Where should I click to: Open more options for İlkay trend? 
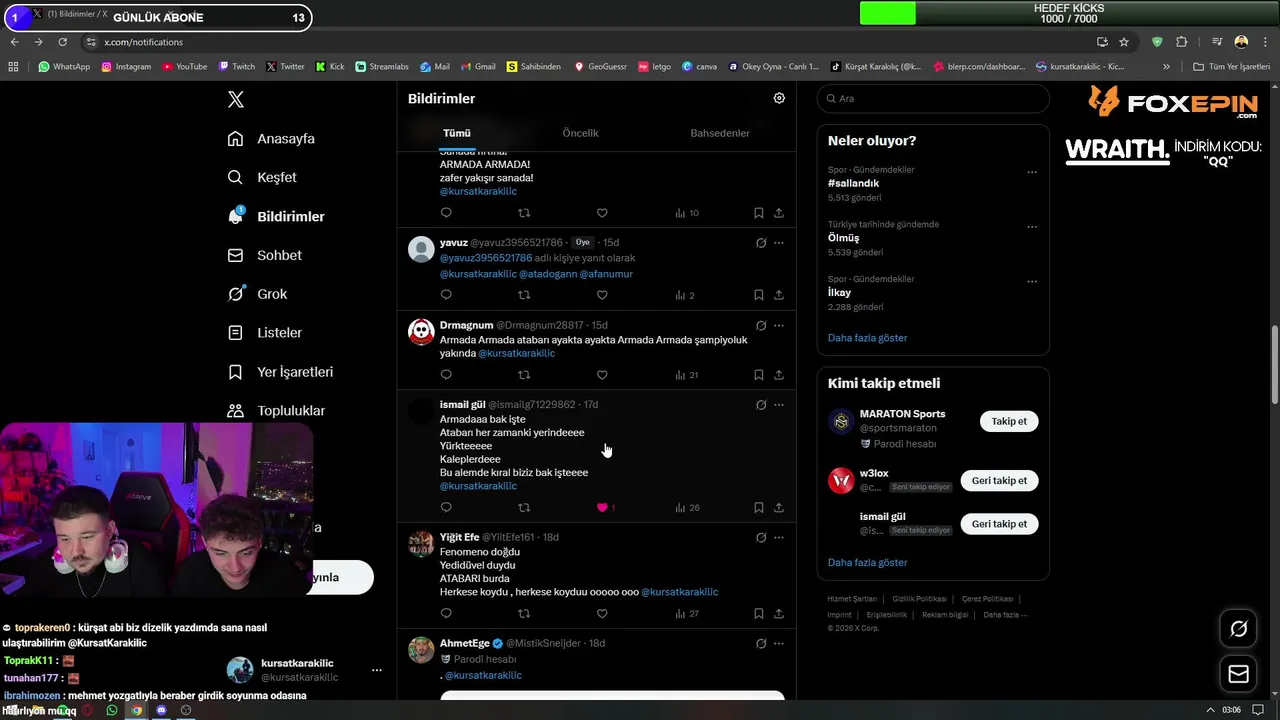tap(1032, 281)
